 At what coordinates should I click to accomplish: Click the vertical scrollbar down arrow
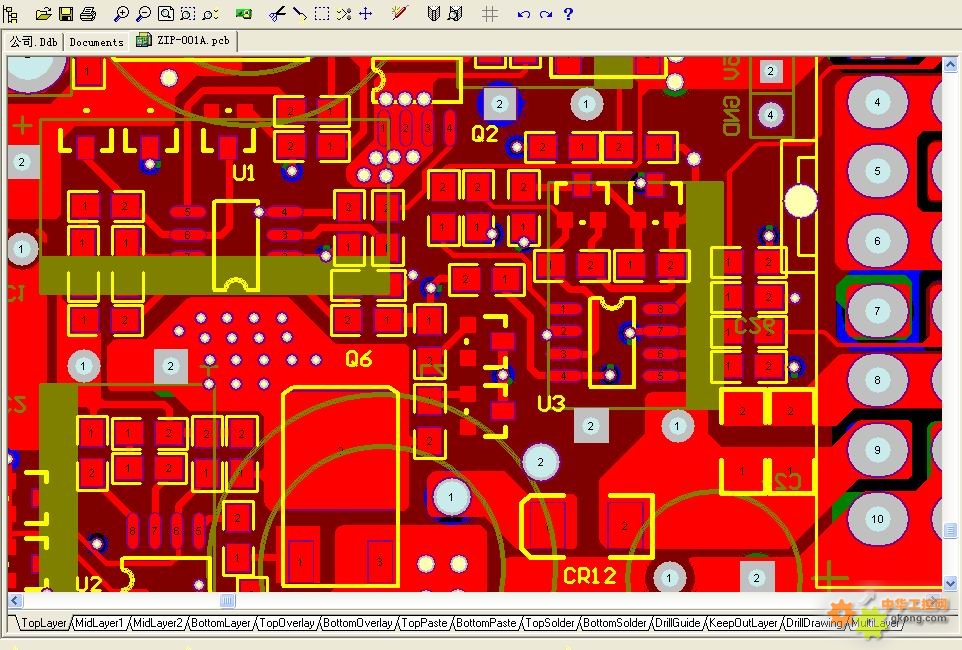(x=950, y=583)
